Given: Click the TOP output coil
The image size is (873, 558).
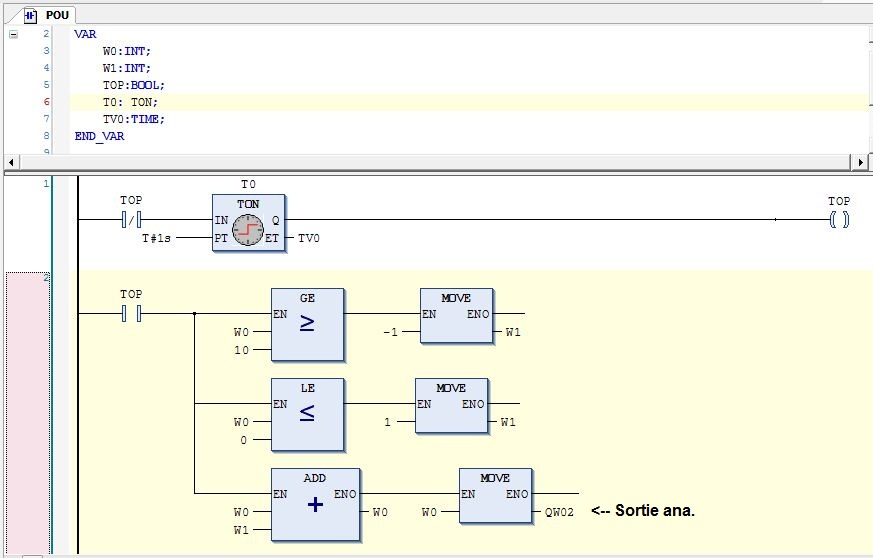Looking at the screenshot, I should [x=838, y=220].
